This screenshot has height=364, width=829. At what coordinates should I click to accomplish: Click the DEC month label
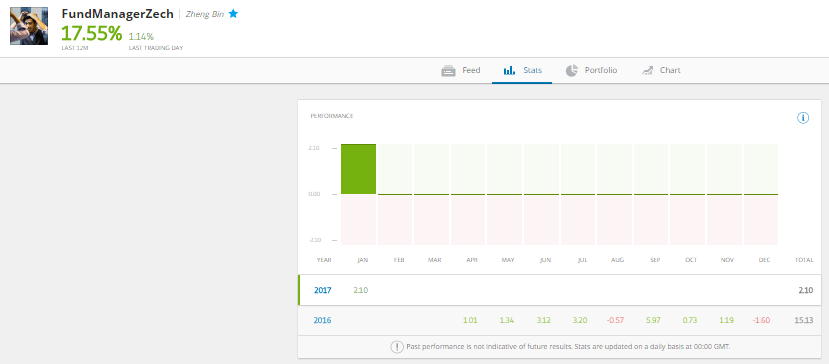coord(764,260)
